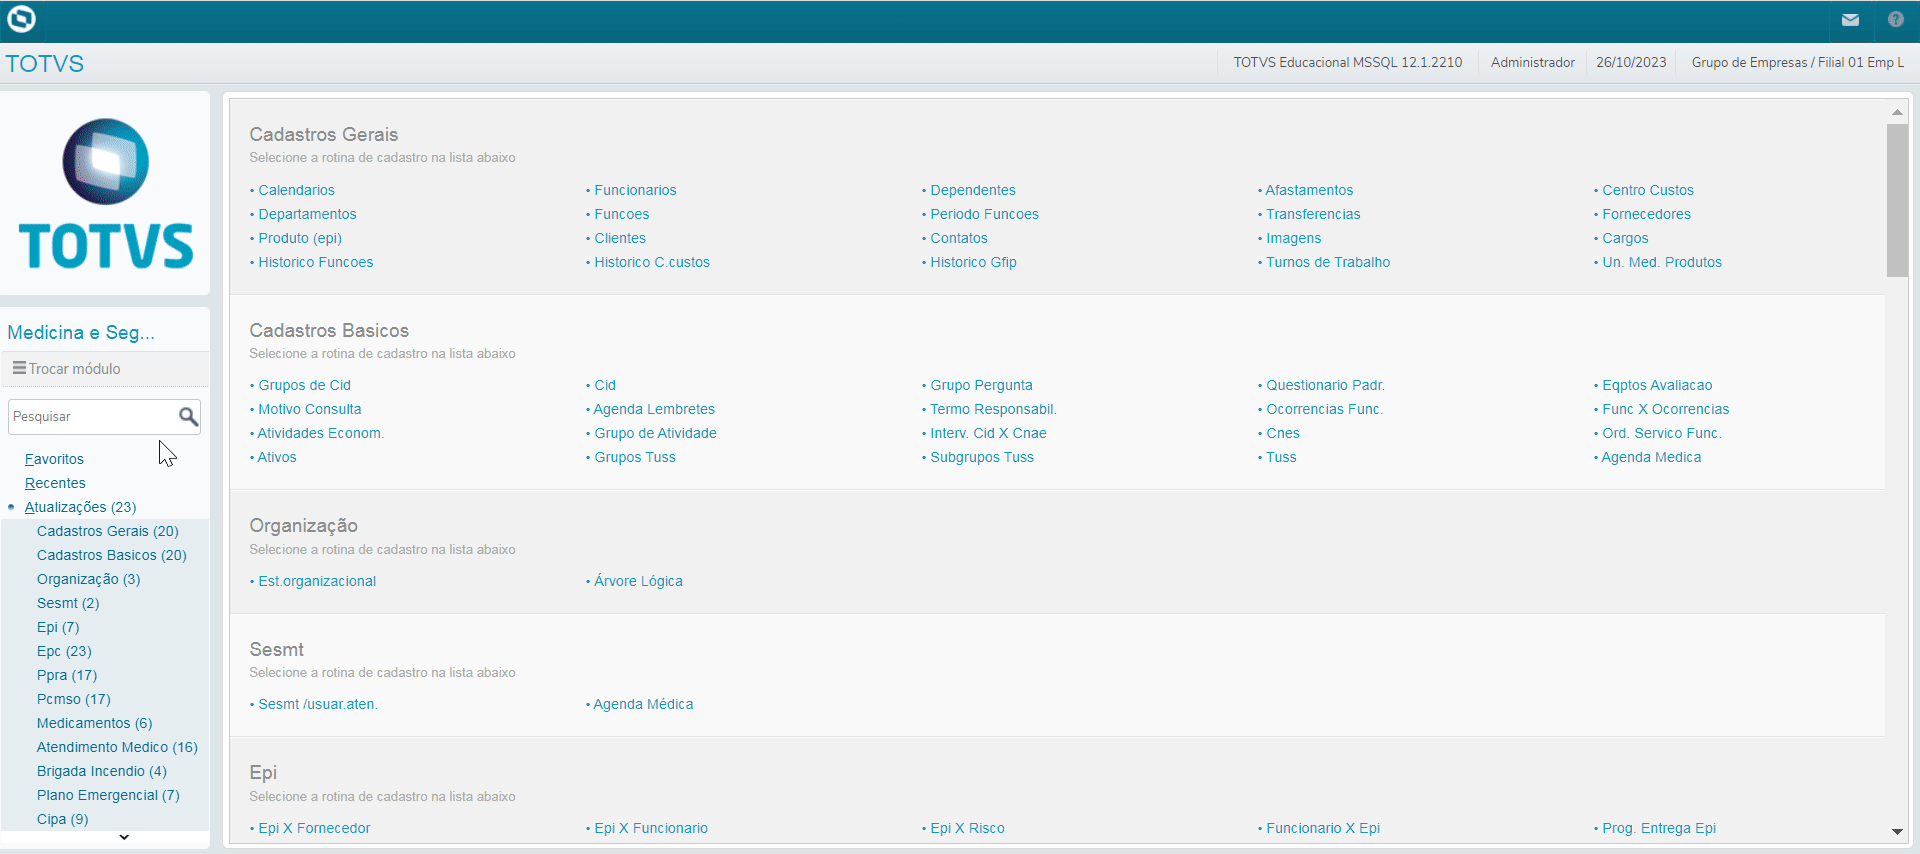Click the Trocar módulo hamburger icon
The height and width of the screenshot is (854, 1920).
pos(19,368)
